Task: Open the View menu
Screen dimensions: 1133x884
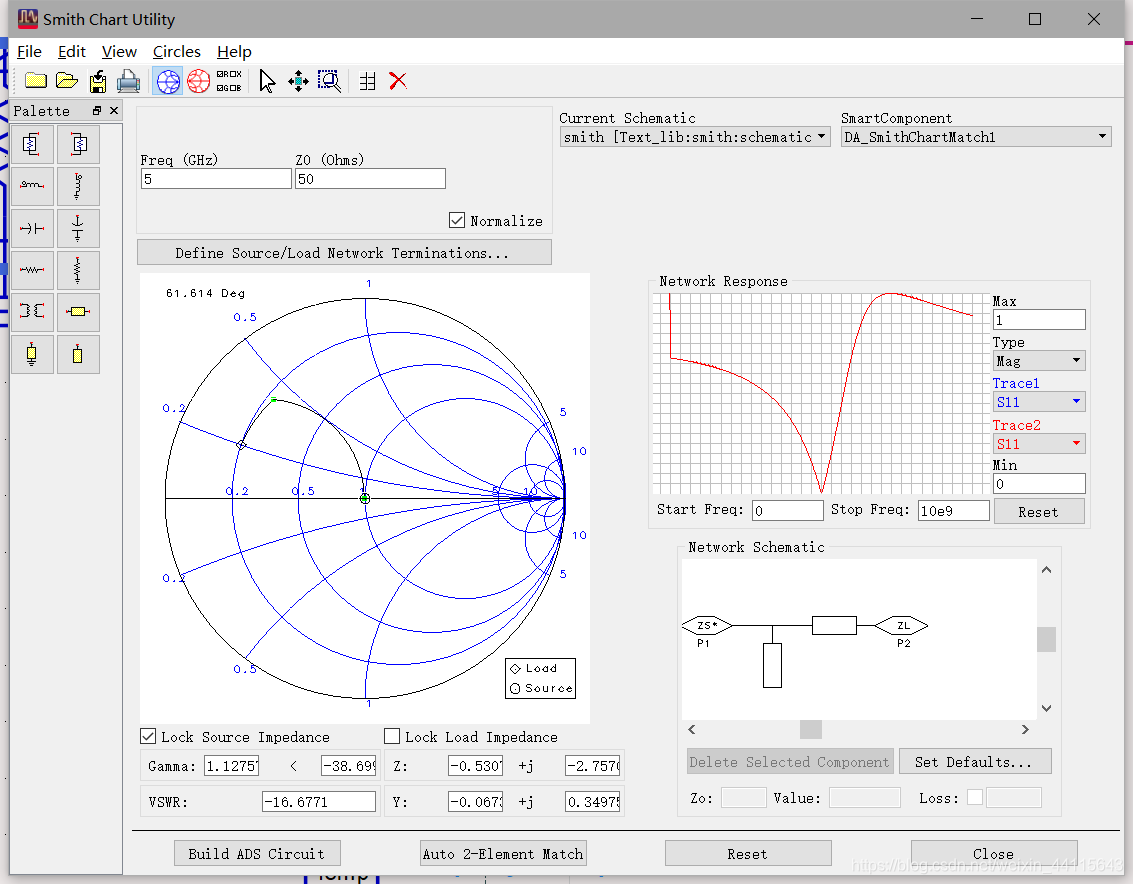Action: (x=119, y=52)
